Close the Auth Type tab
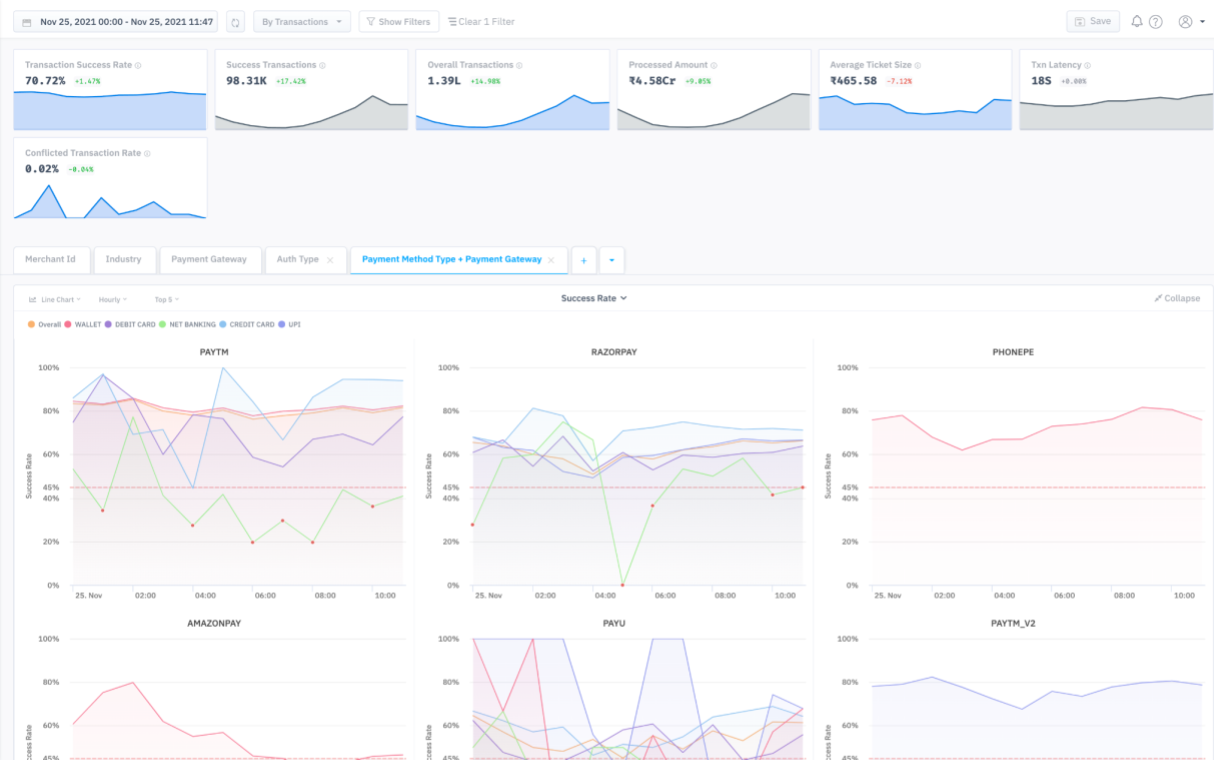This screenshot has width=1214, height=766. tap(330, 260)
